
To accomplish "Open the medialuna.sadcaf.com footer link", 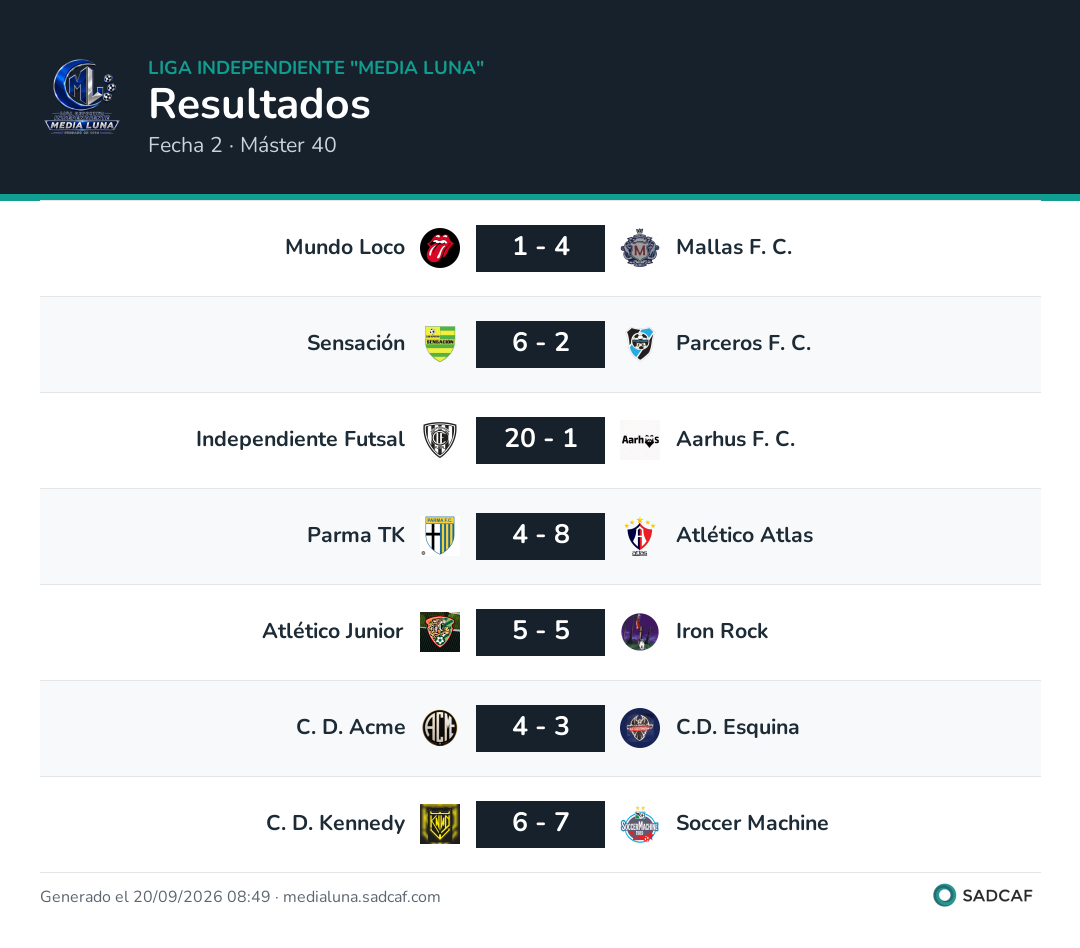I will [x=362, y=897].
